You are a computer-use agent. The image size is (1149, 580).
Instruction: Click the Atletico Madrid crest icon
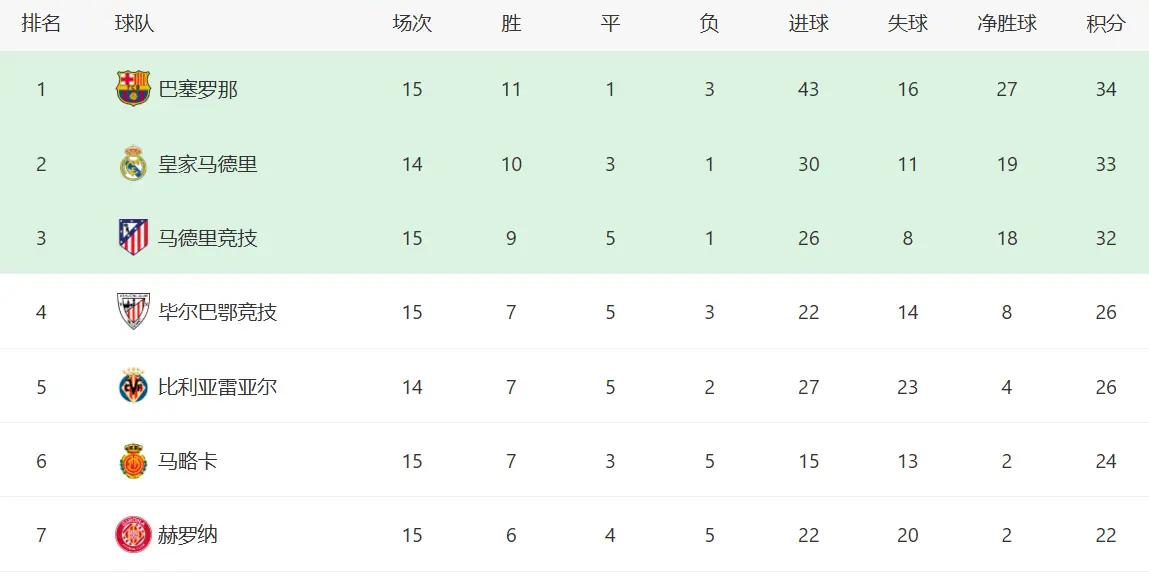[x=133, y=237]
